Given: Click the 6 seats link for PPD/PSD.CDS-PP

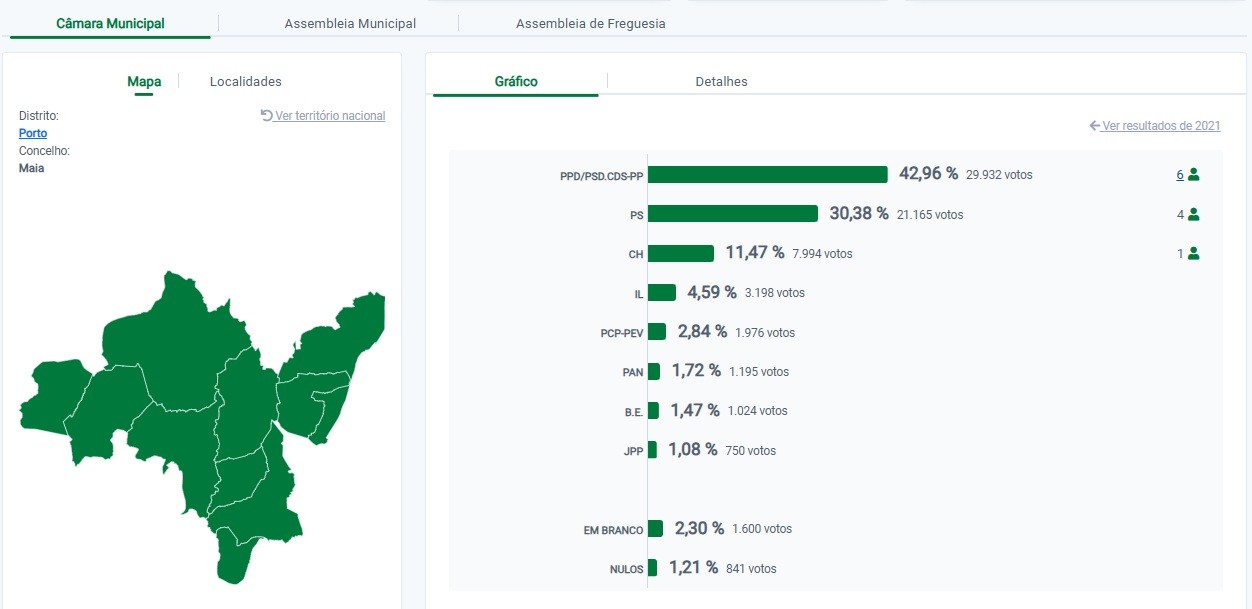Looking at the screenshot, I should pyautogui.click(x=1180, y=175).
